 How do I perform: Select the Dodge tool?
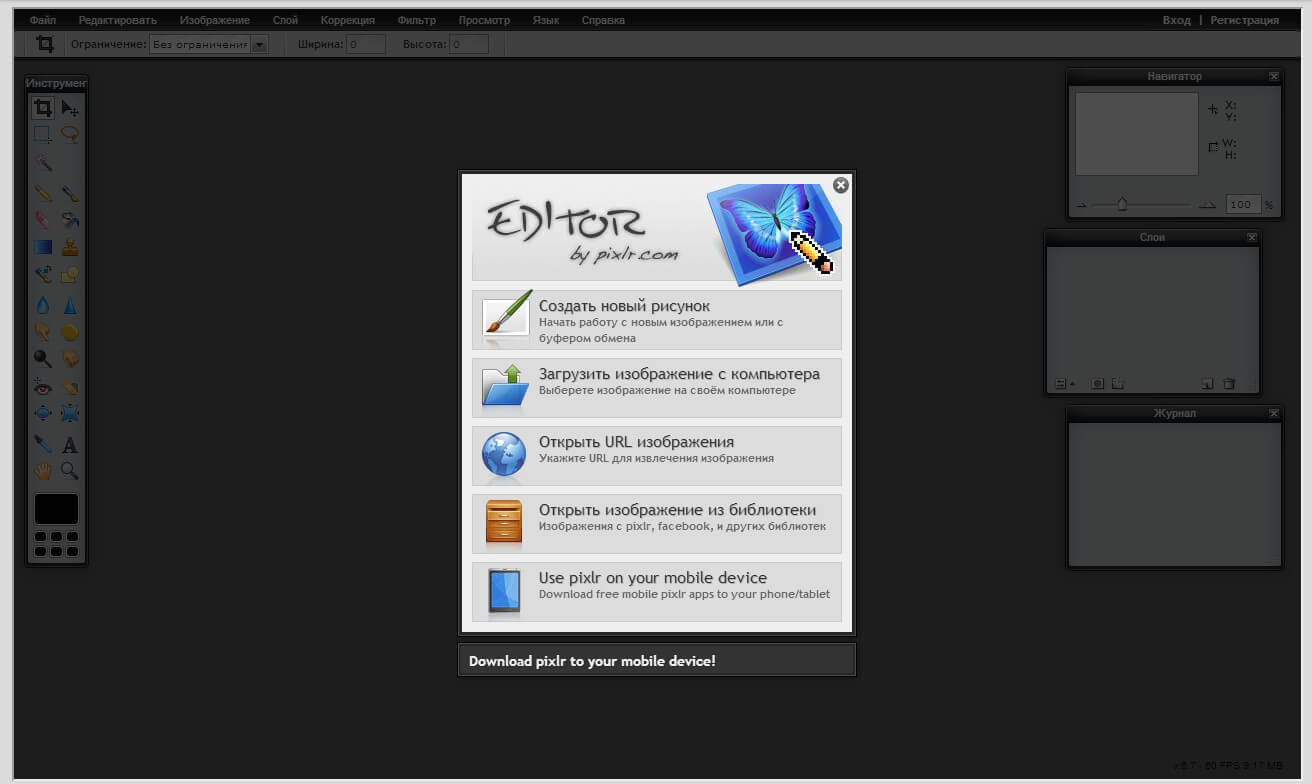[43, 358]
